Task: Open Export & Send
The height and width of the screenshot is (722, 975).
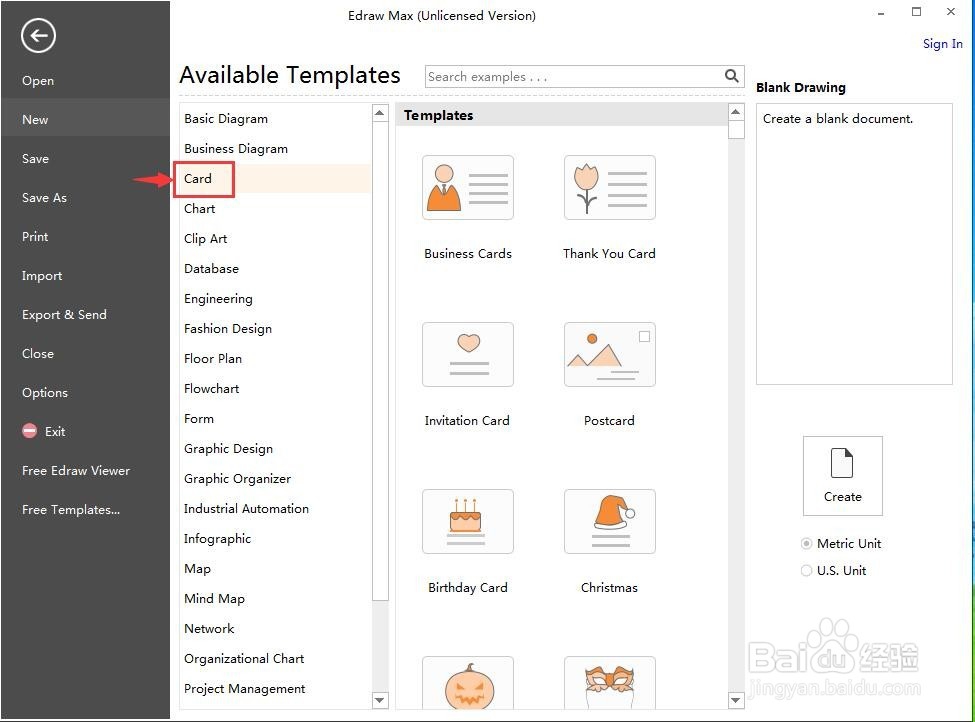Action: click(x=64, y=315)
